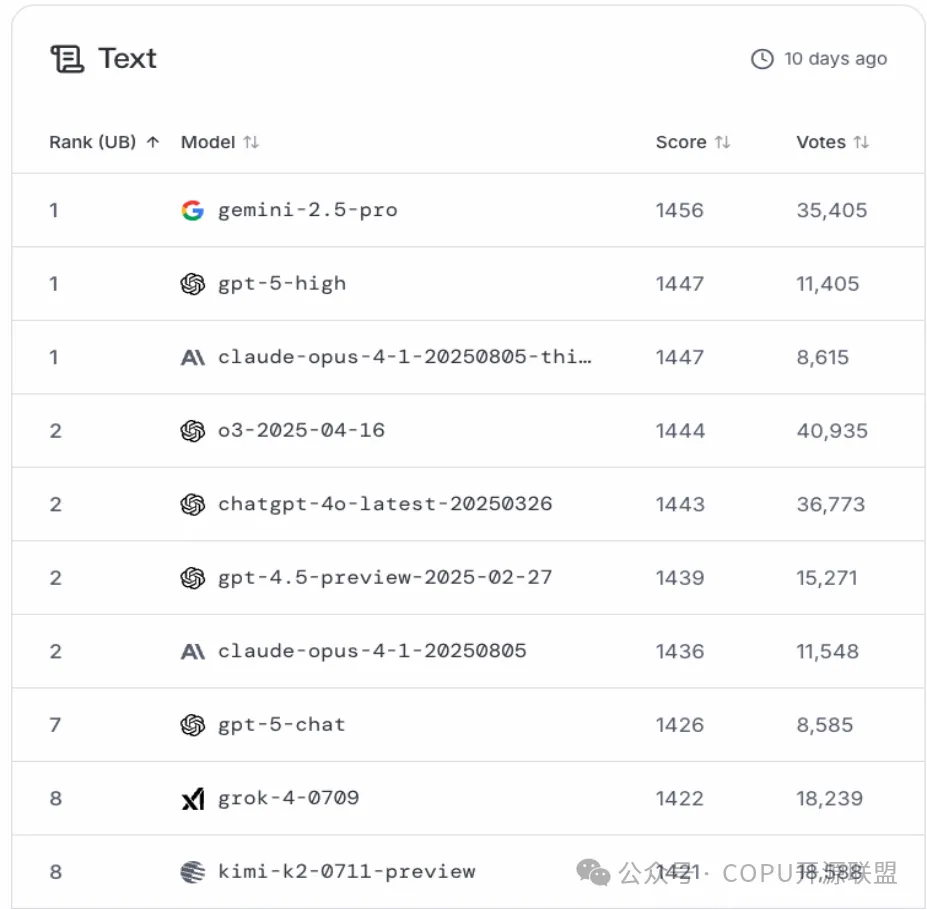
Task: Click the OpenAI icon next to gpt-5-high
Action: point(192,283)
